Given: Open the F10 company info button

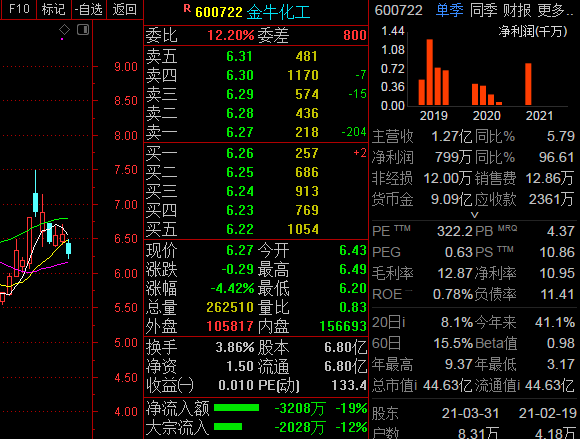Looking at the screenshot, I should pos(18,9).
